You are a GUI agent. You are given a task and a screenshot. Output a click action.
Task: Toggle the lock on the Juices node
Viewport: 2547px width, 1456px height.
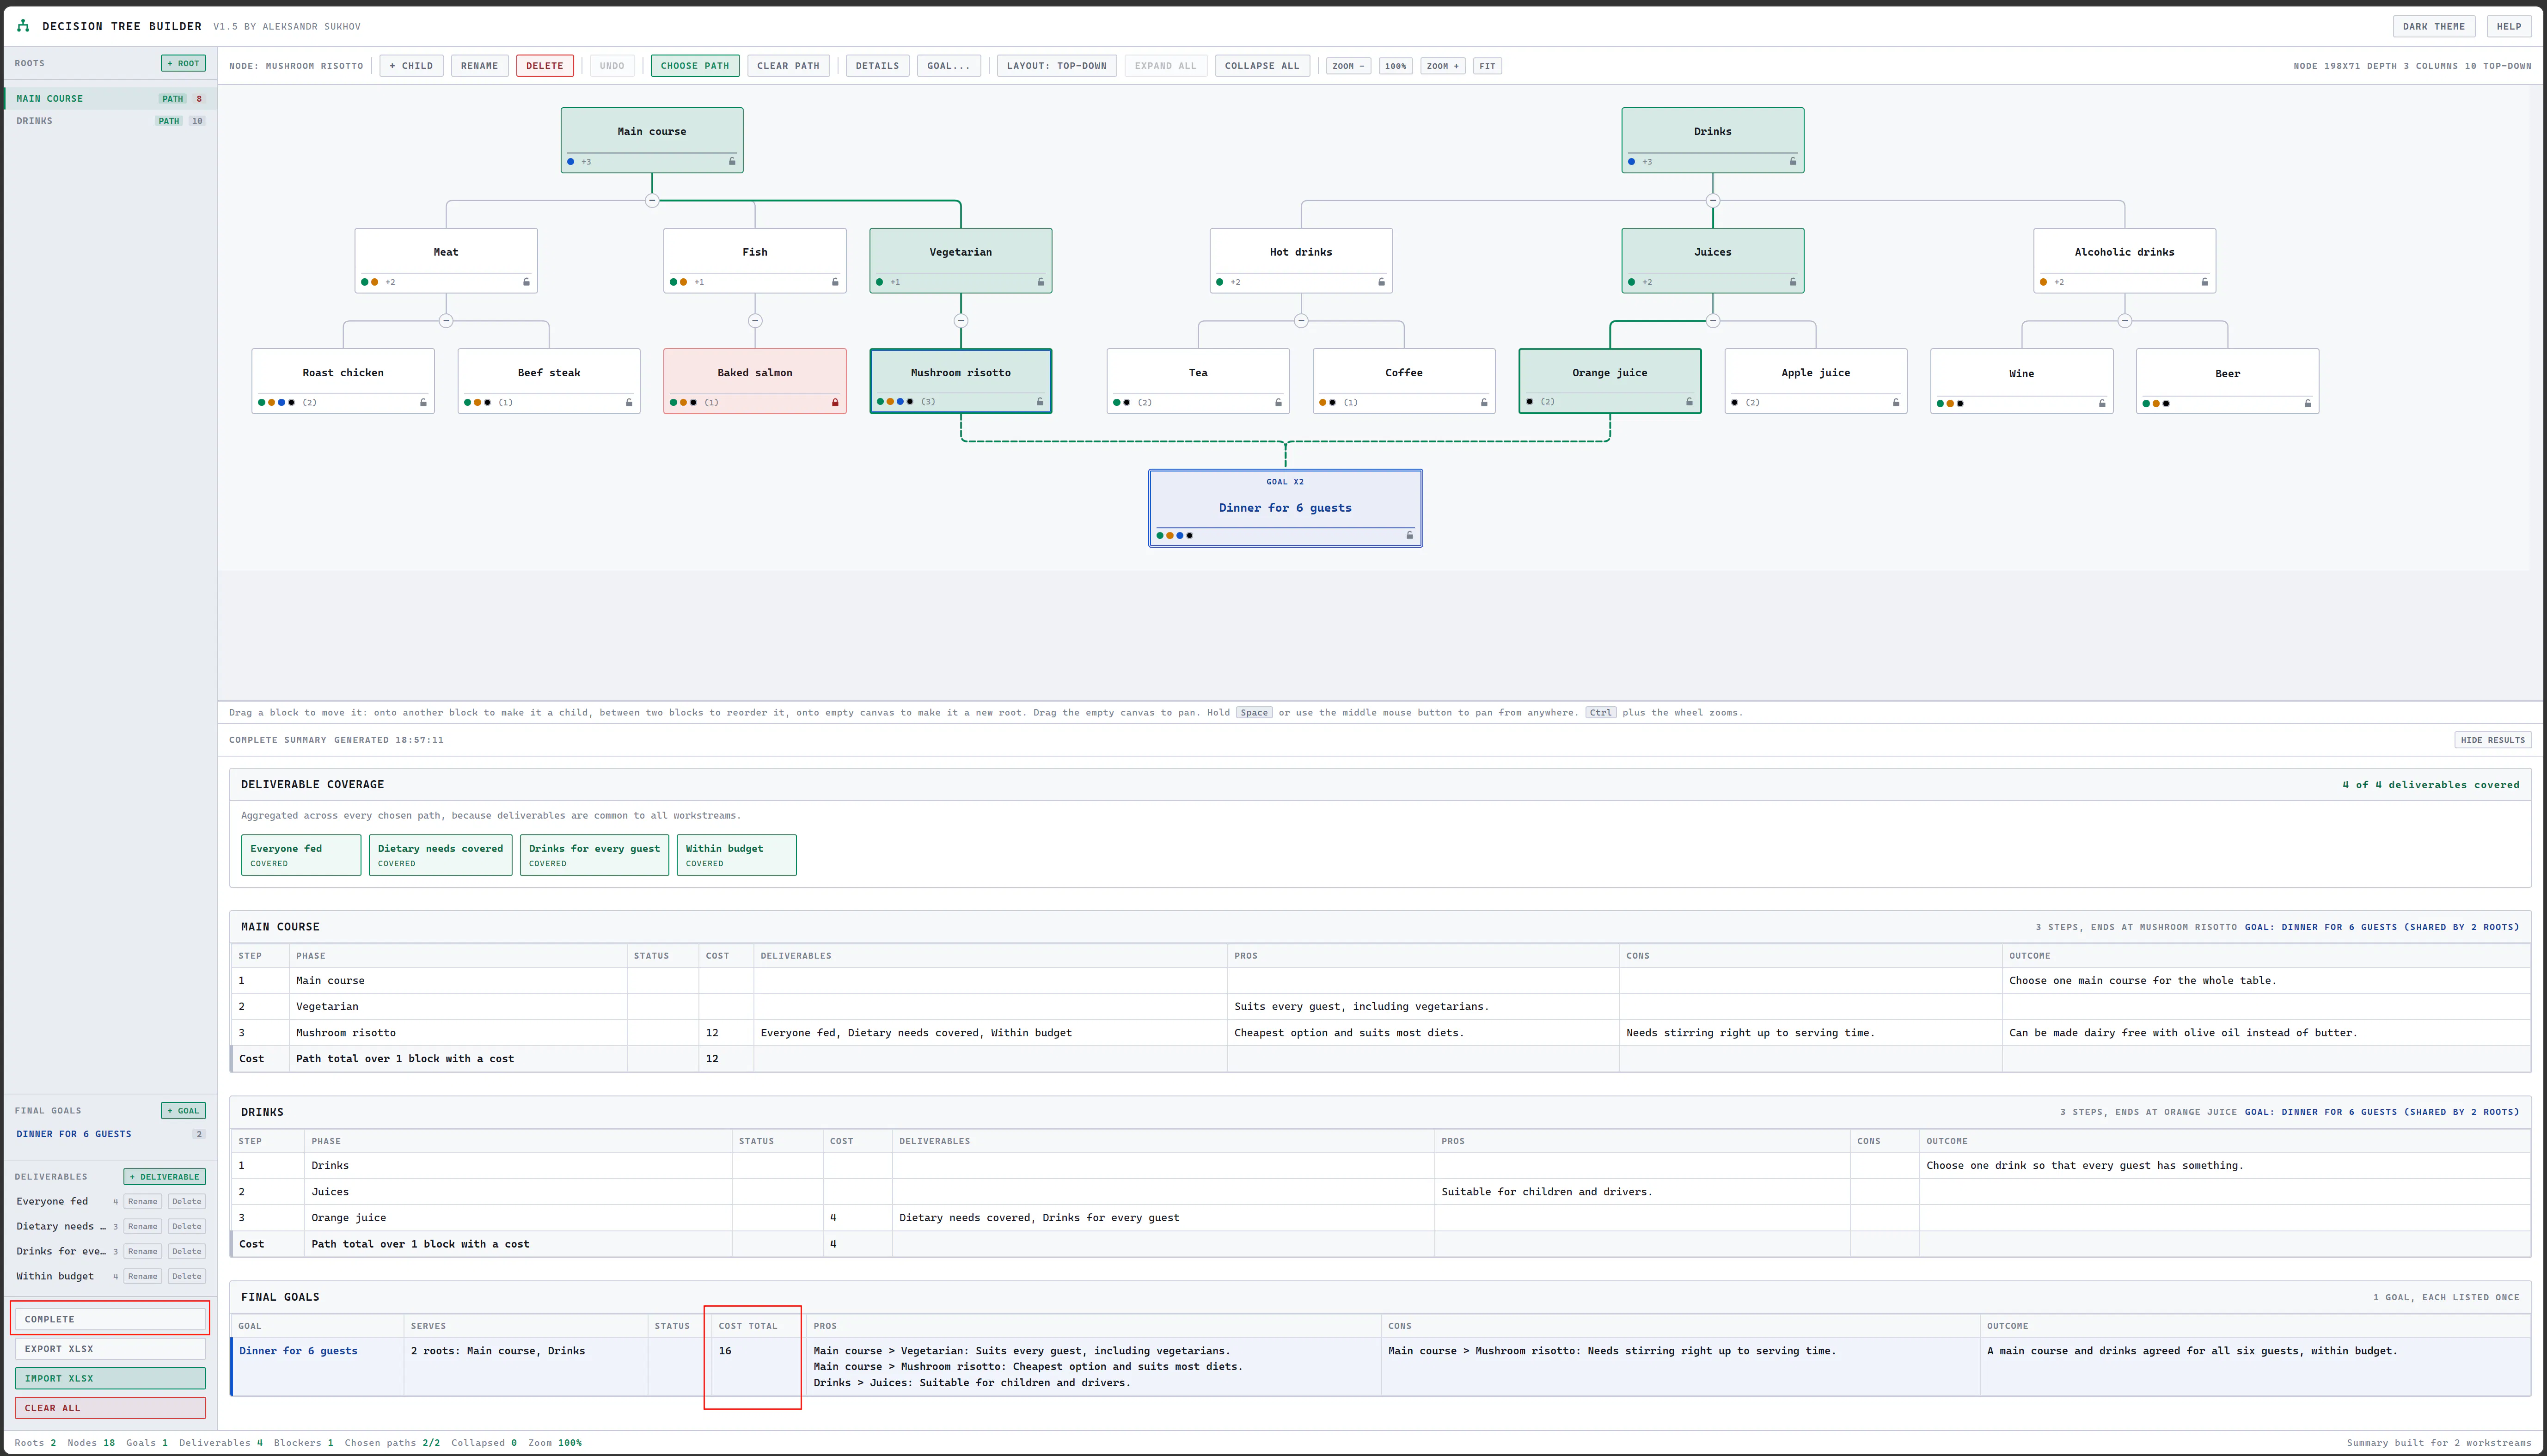click(1793, 282)
